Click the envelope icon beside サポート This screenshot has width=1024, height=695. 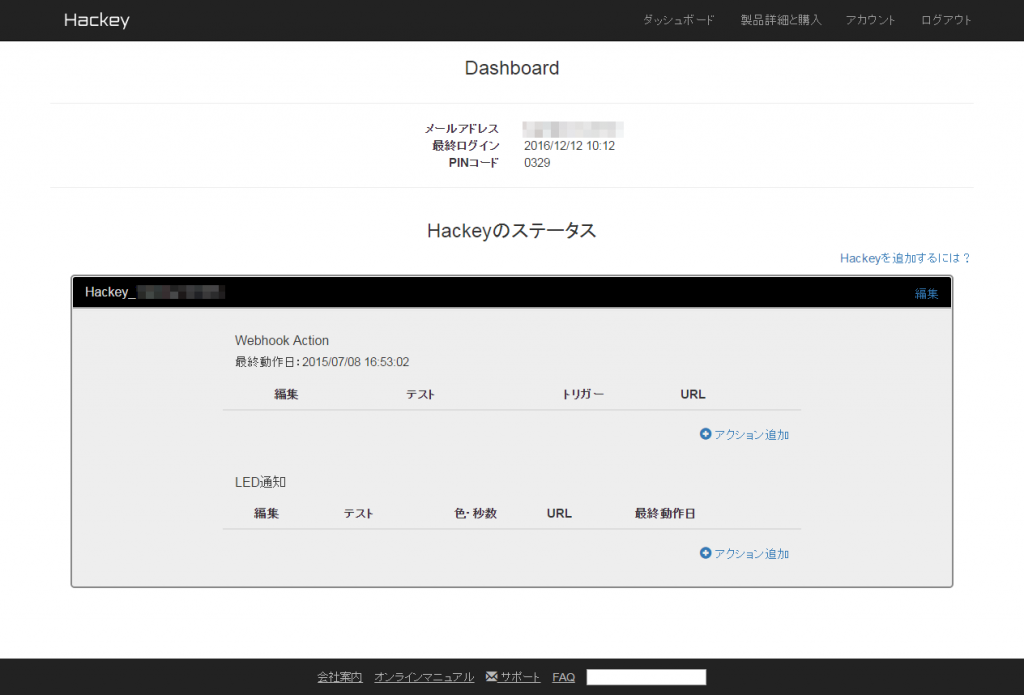pyautogui.click(x=491, y=677)
